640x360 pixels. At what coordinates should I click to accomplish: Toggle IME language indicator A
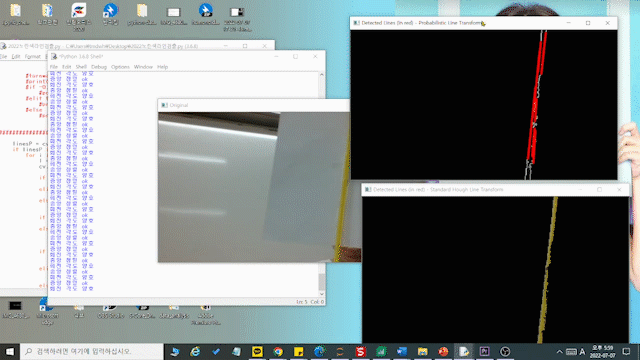[582, 351]
